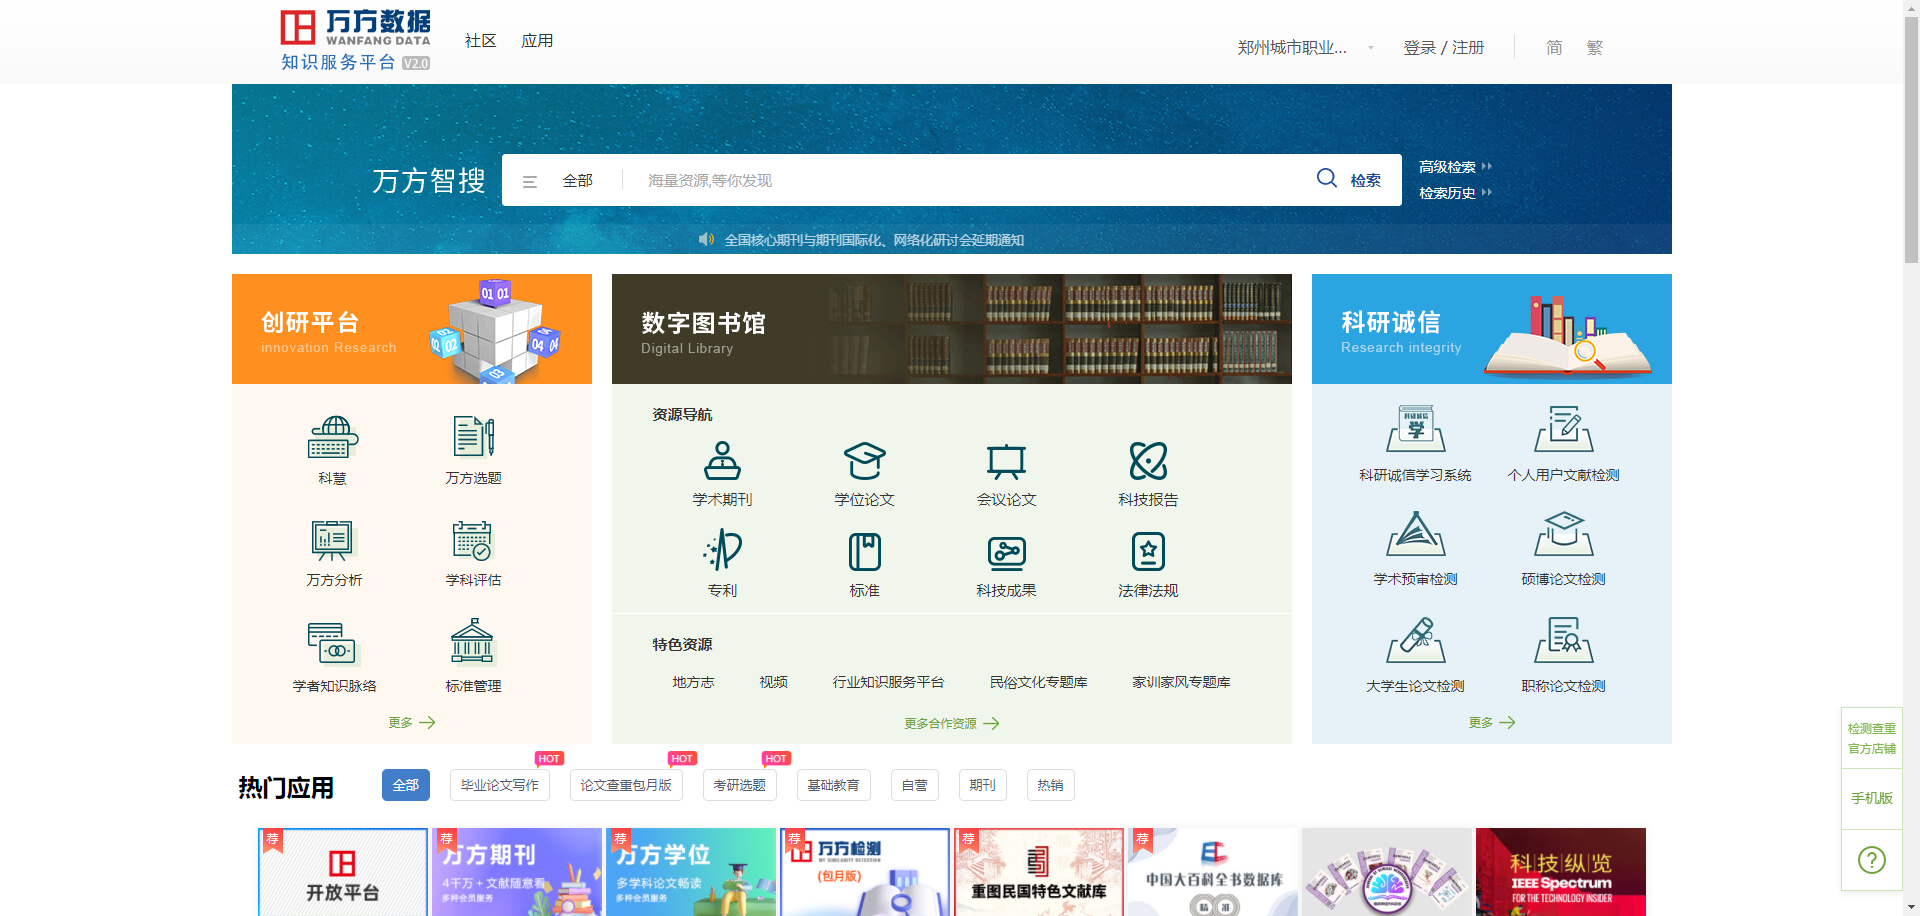Image resolution: width=1920 pixels, height=916 pixels.
Task: Open the 专利 patent icon
Action: coord(722,552)
